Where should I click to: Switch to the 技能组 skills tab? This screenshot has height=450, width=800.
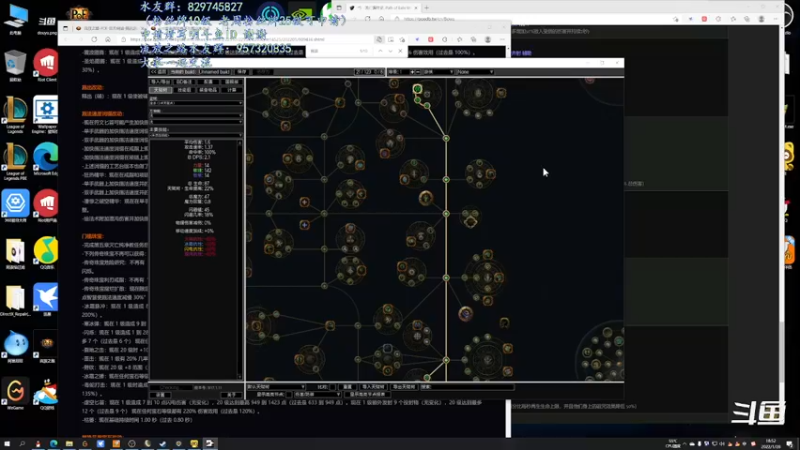click(x=184, y=90)
